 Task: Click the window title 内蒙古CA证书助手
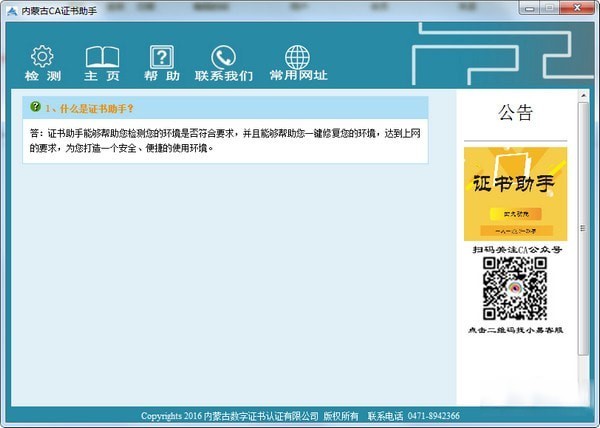59,11
